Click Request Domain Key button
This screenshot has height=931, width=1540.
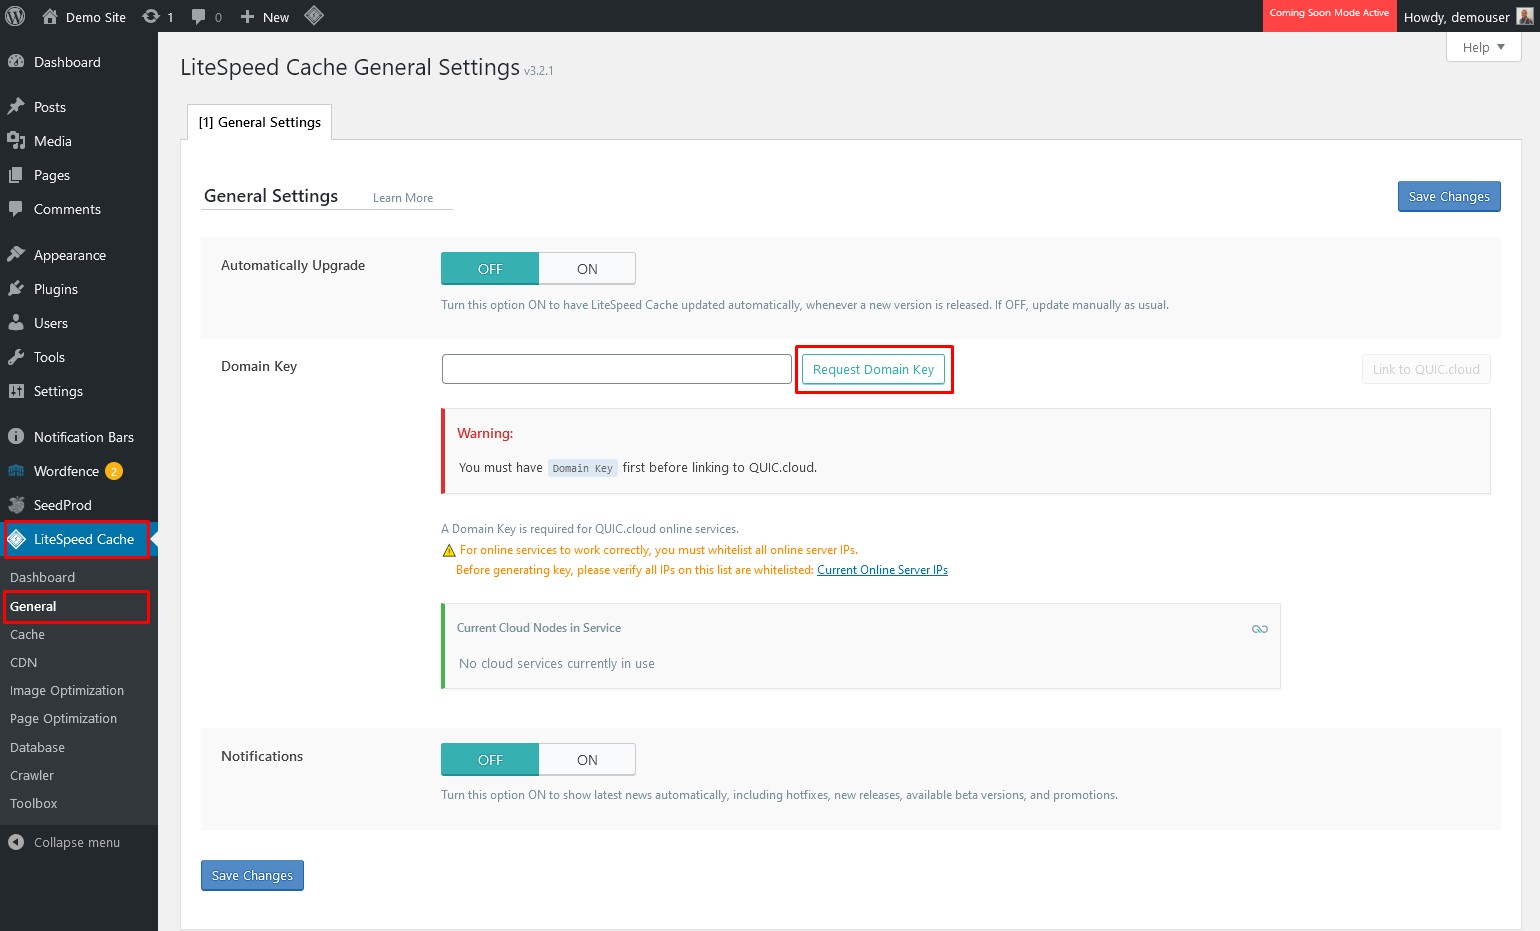click(873, 369)
